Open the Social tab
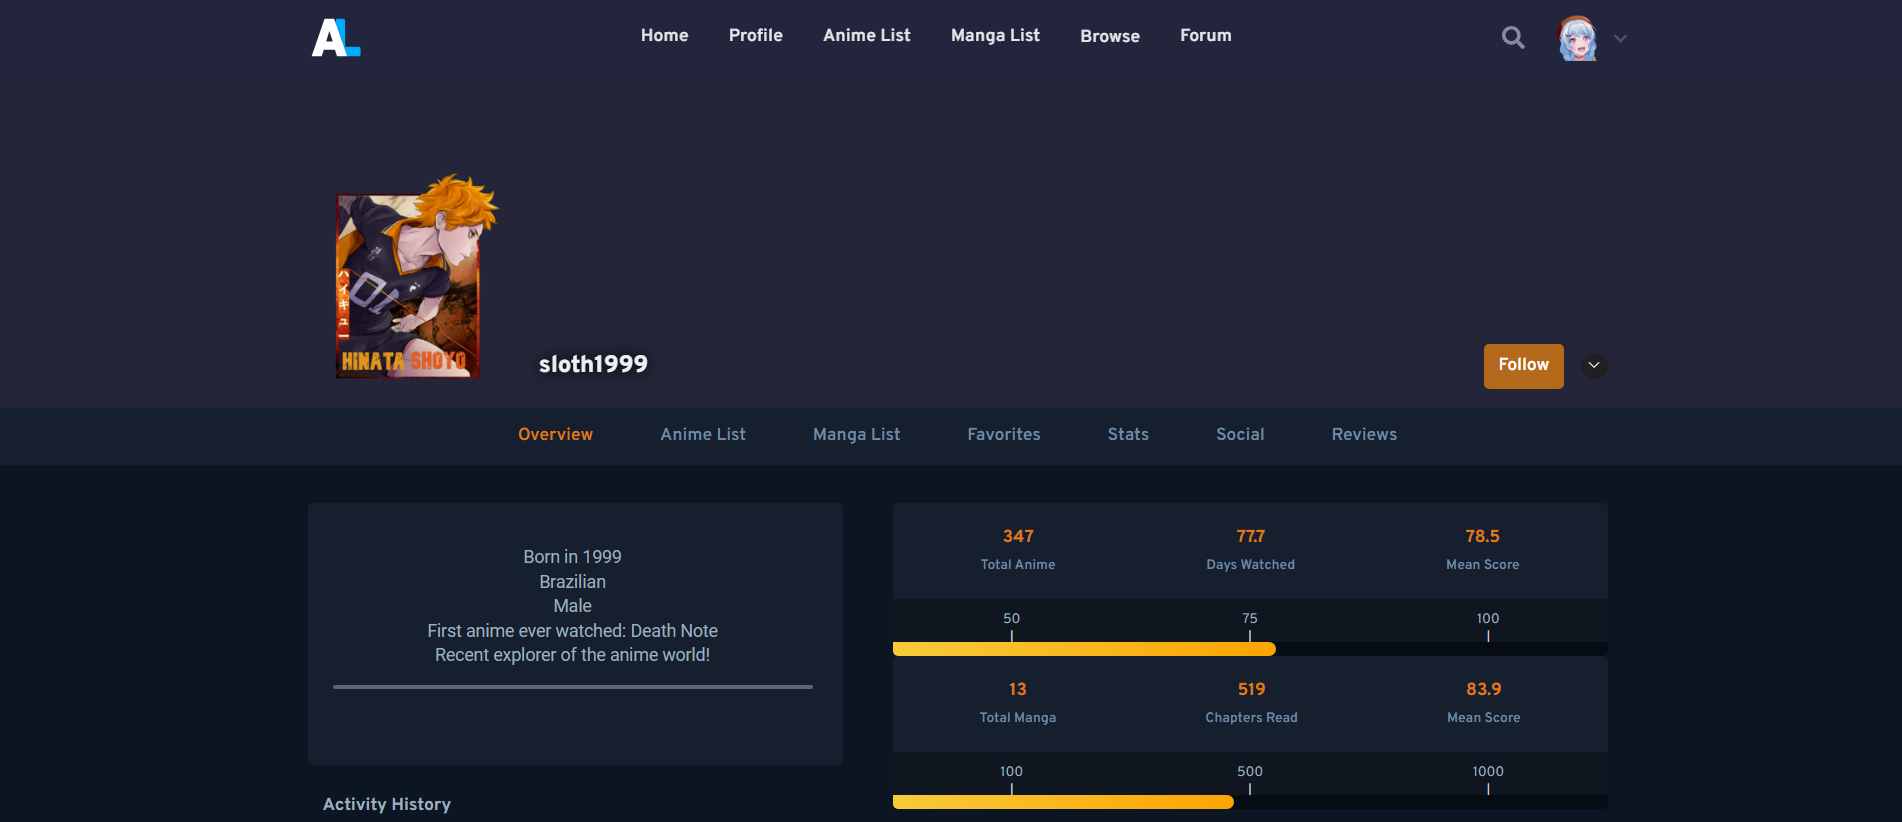The height and width of the screenshot is (822, 1902). [x=1239, y=435]
